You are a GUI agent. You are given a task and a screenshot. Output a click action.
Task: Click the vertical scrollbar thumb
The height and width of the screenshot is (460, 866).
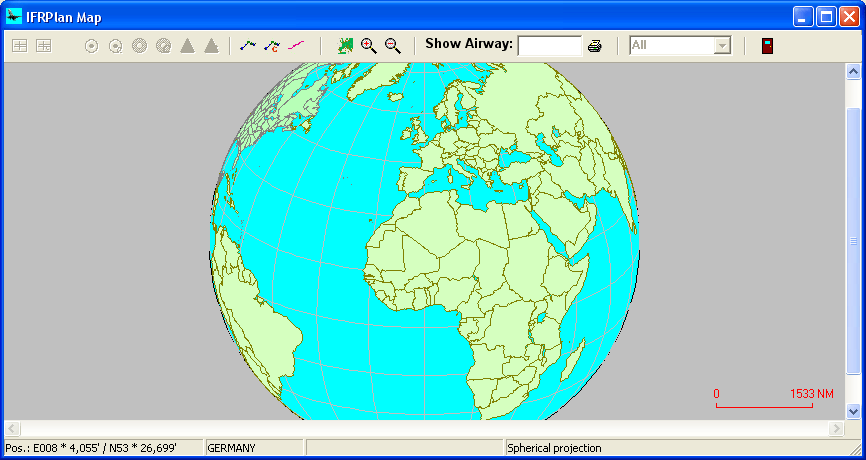coord(853,241)
